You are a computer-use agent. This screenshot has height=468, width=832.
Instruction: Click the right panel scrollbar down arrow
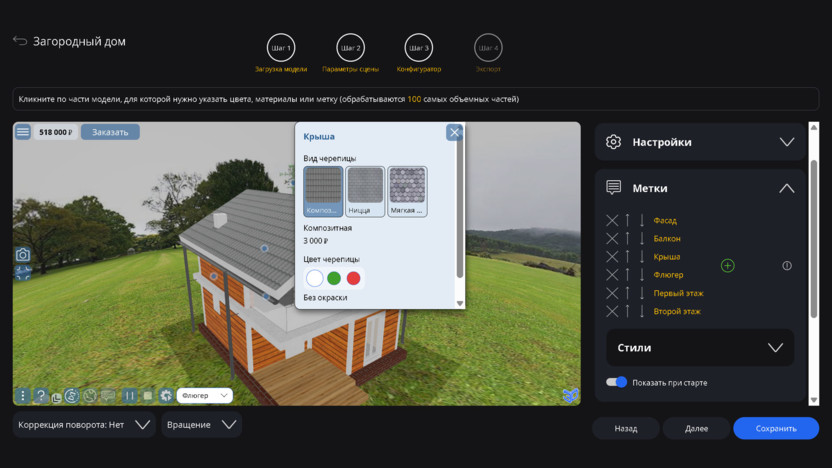[x=814, y=401]
